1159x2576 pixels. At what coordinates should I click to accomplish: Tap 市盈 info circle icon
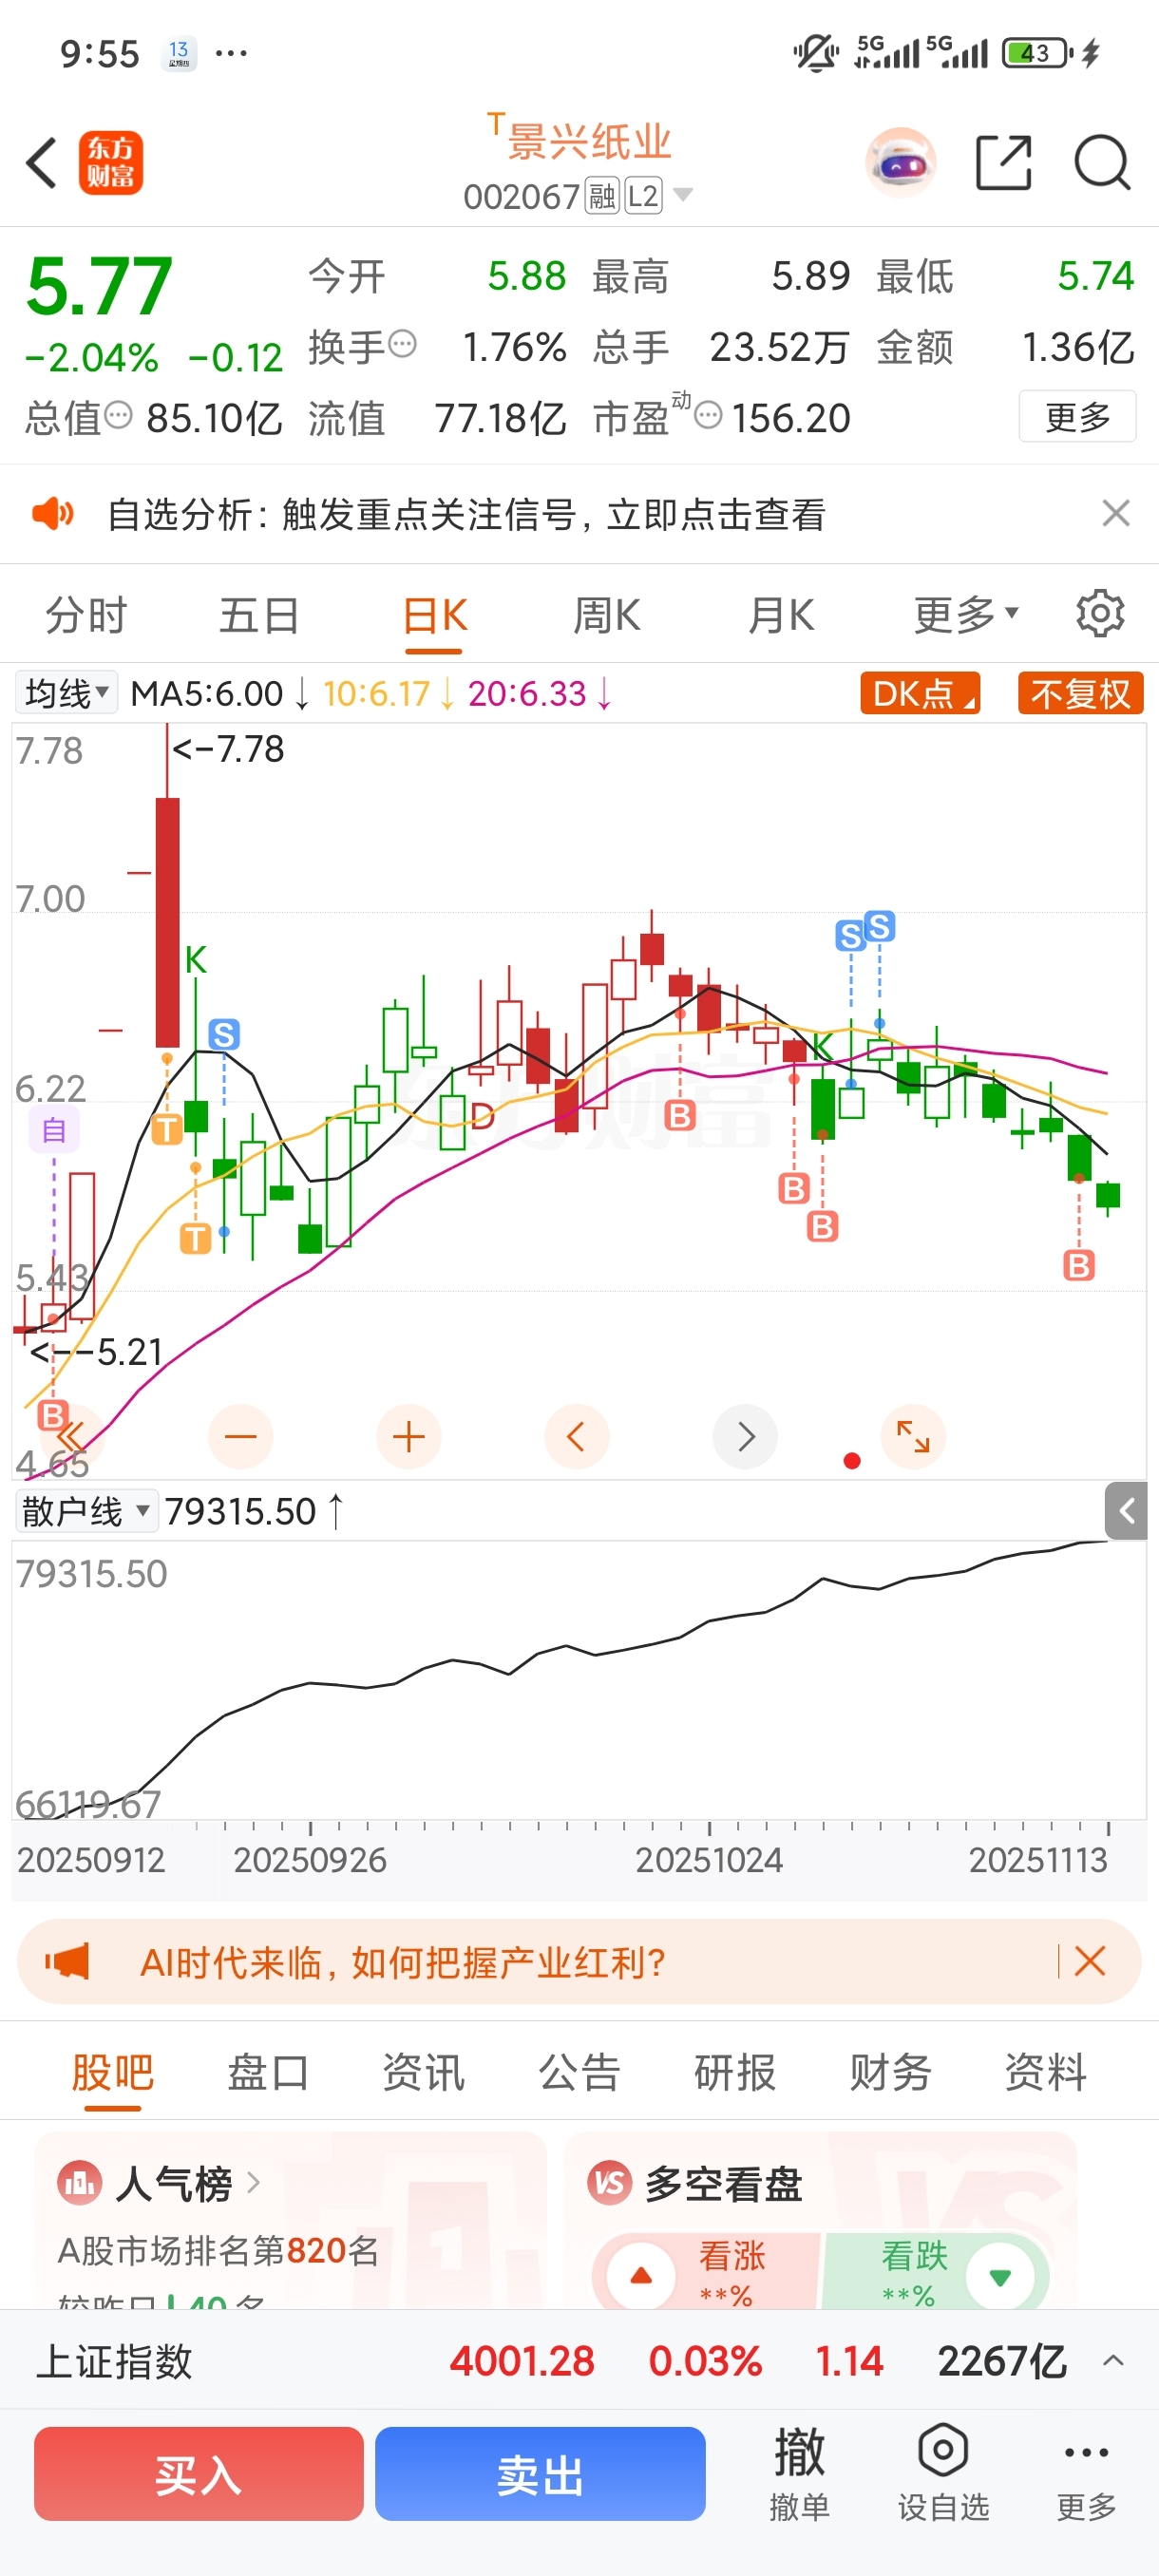[x=708, y=414]
